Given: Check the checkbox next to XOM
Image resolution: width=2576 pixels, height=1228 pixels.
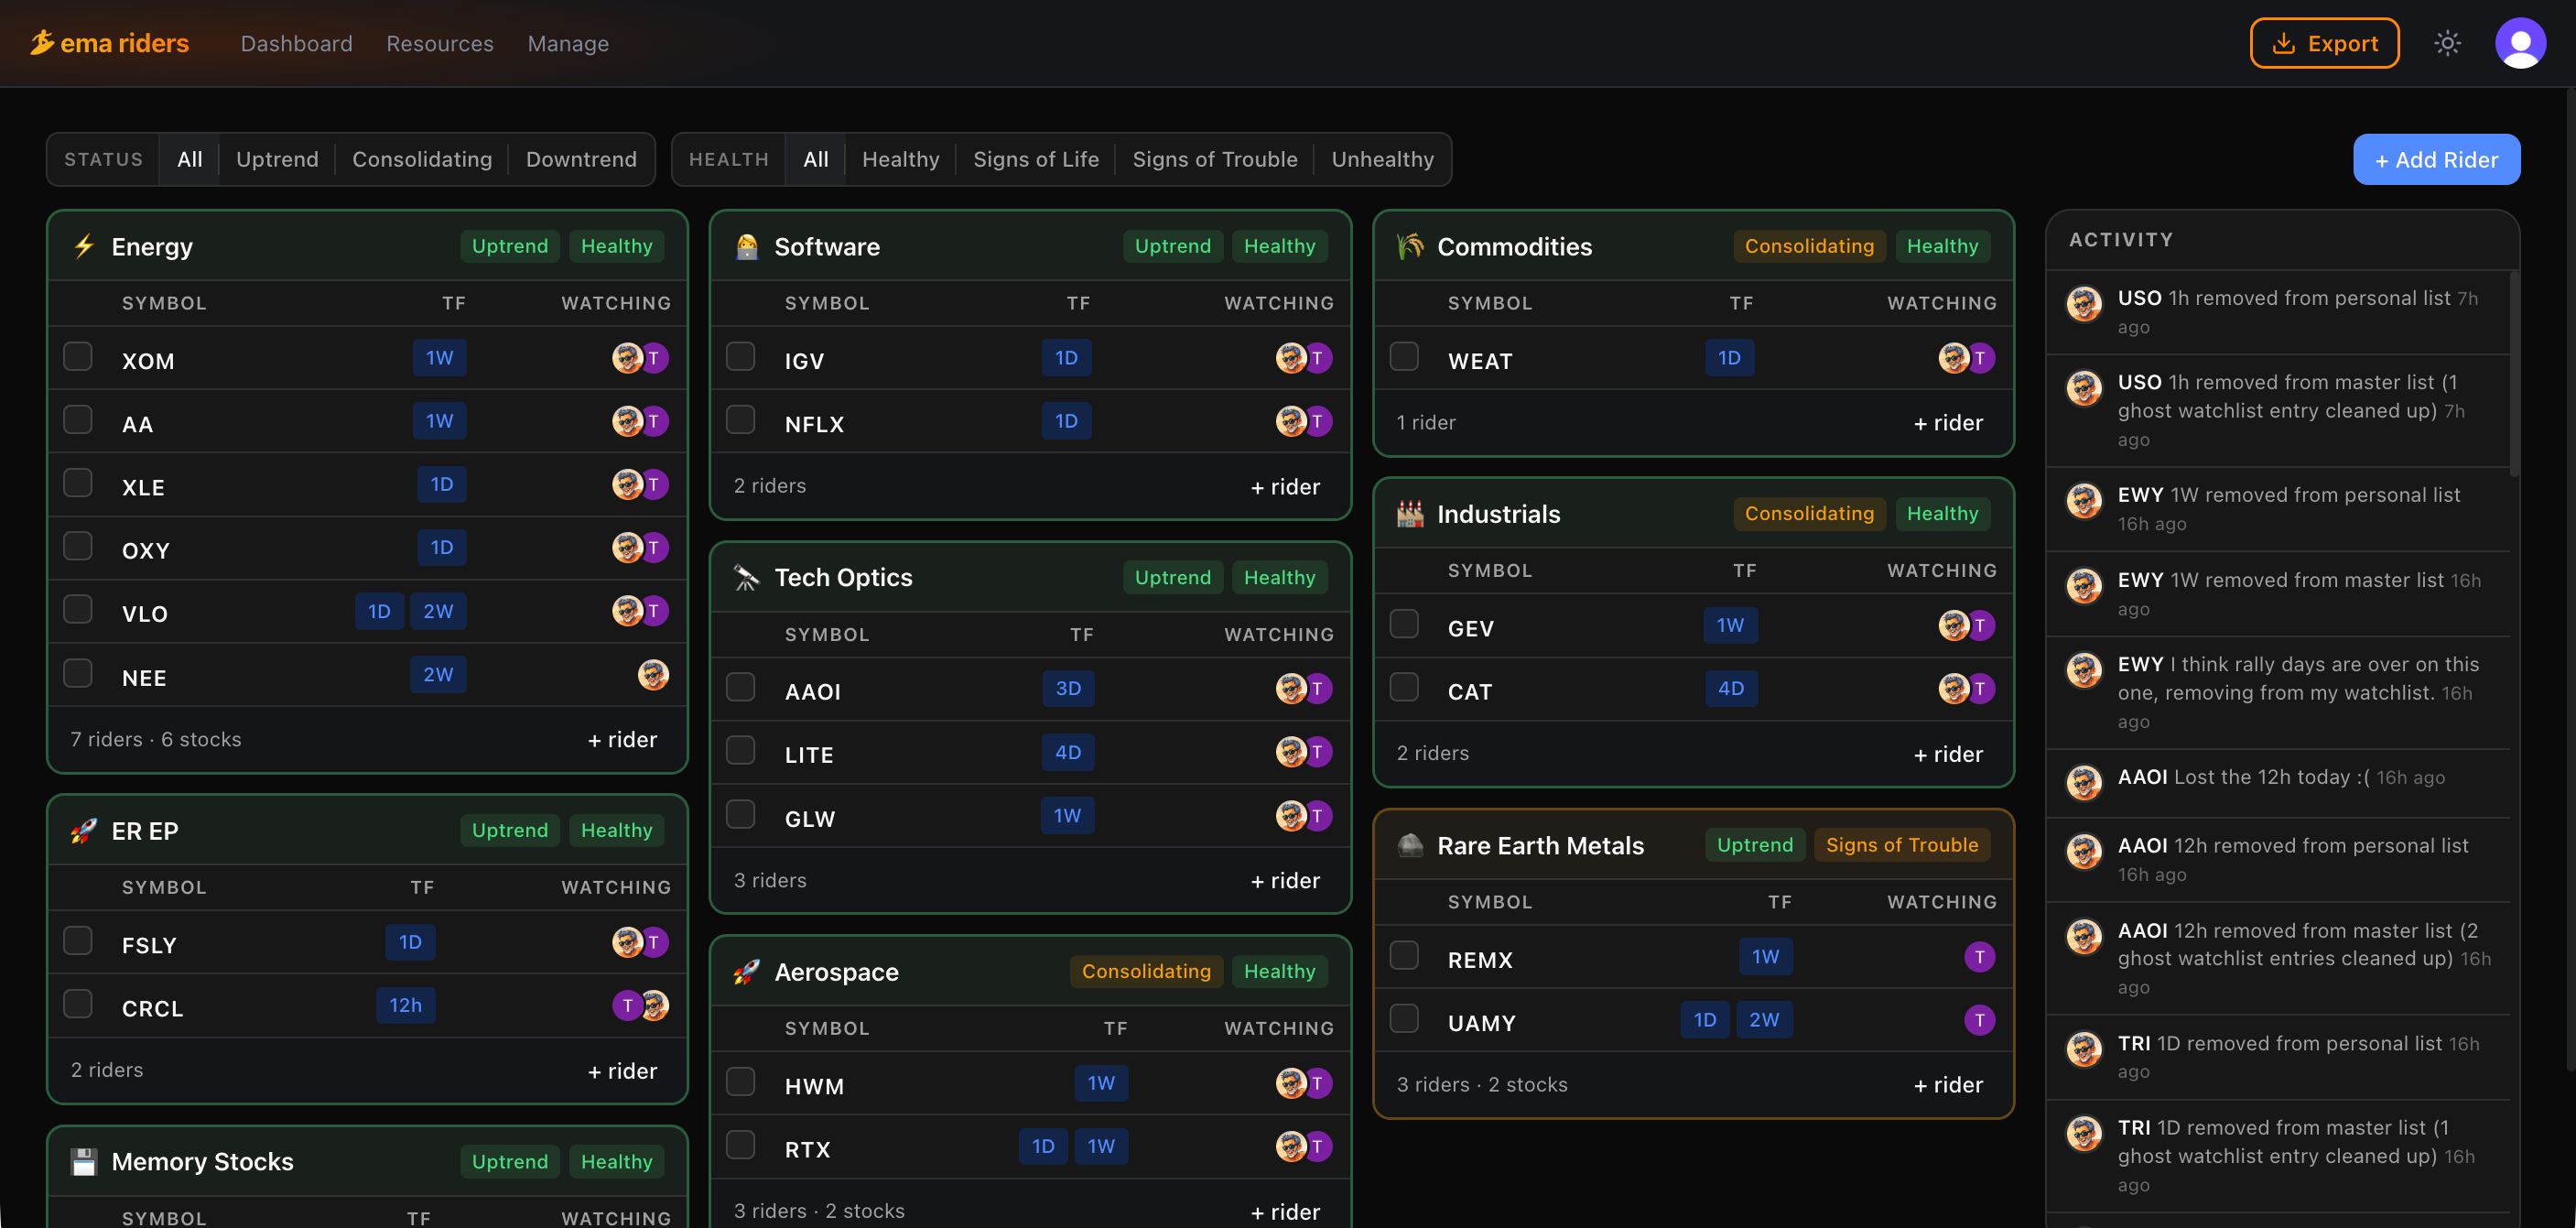Looking at the screenshot, I should (77, 356).
